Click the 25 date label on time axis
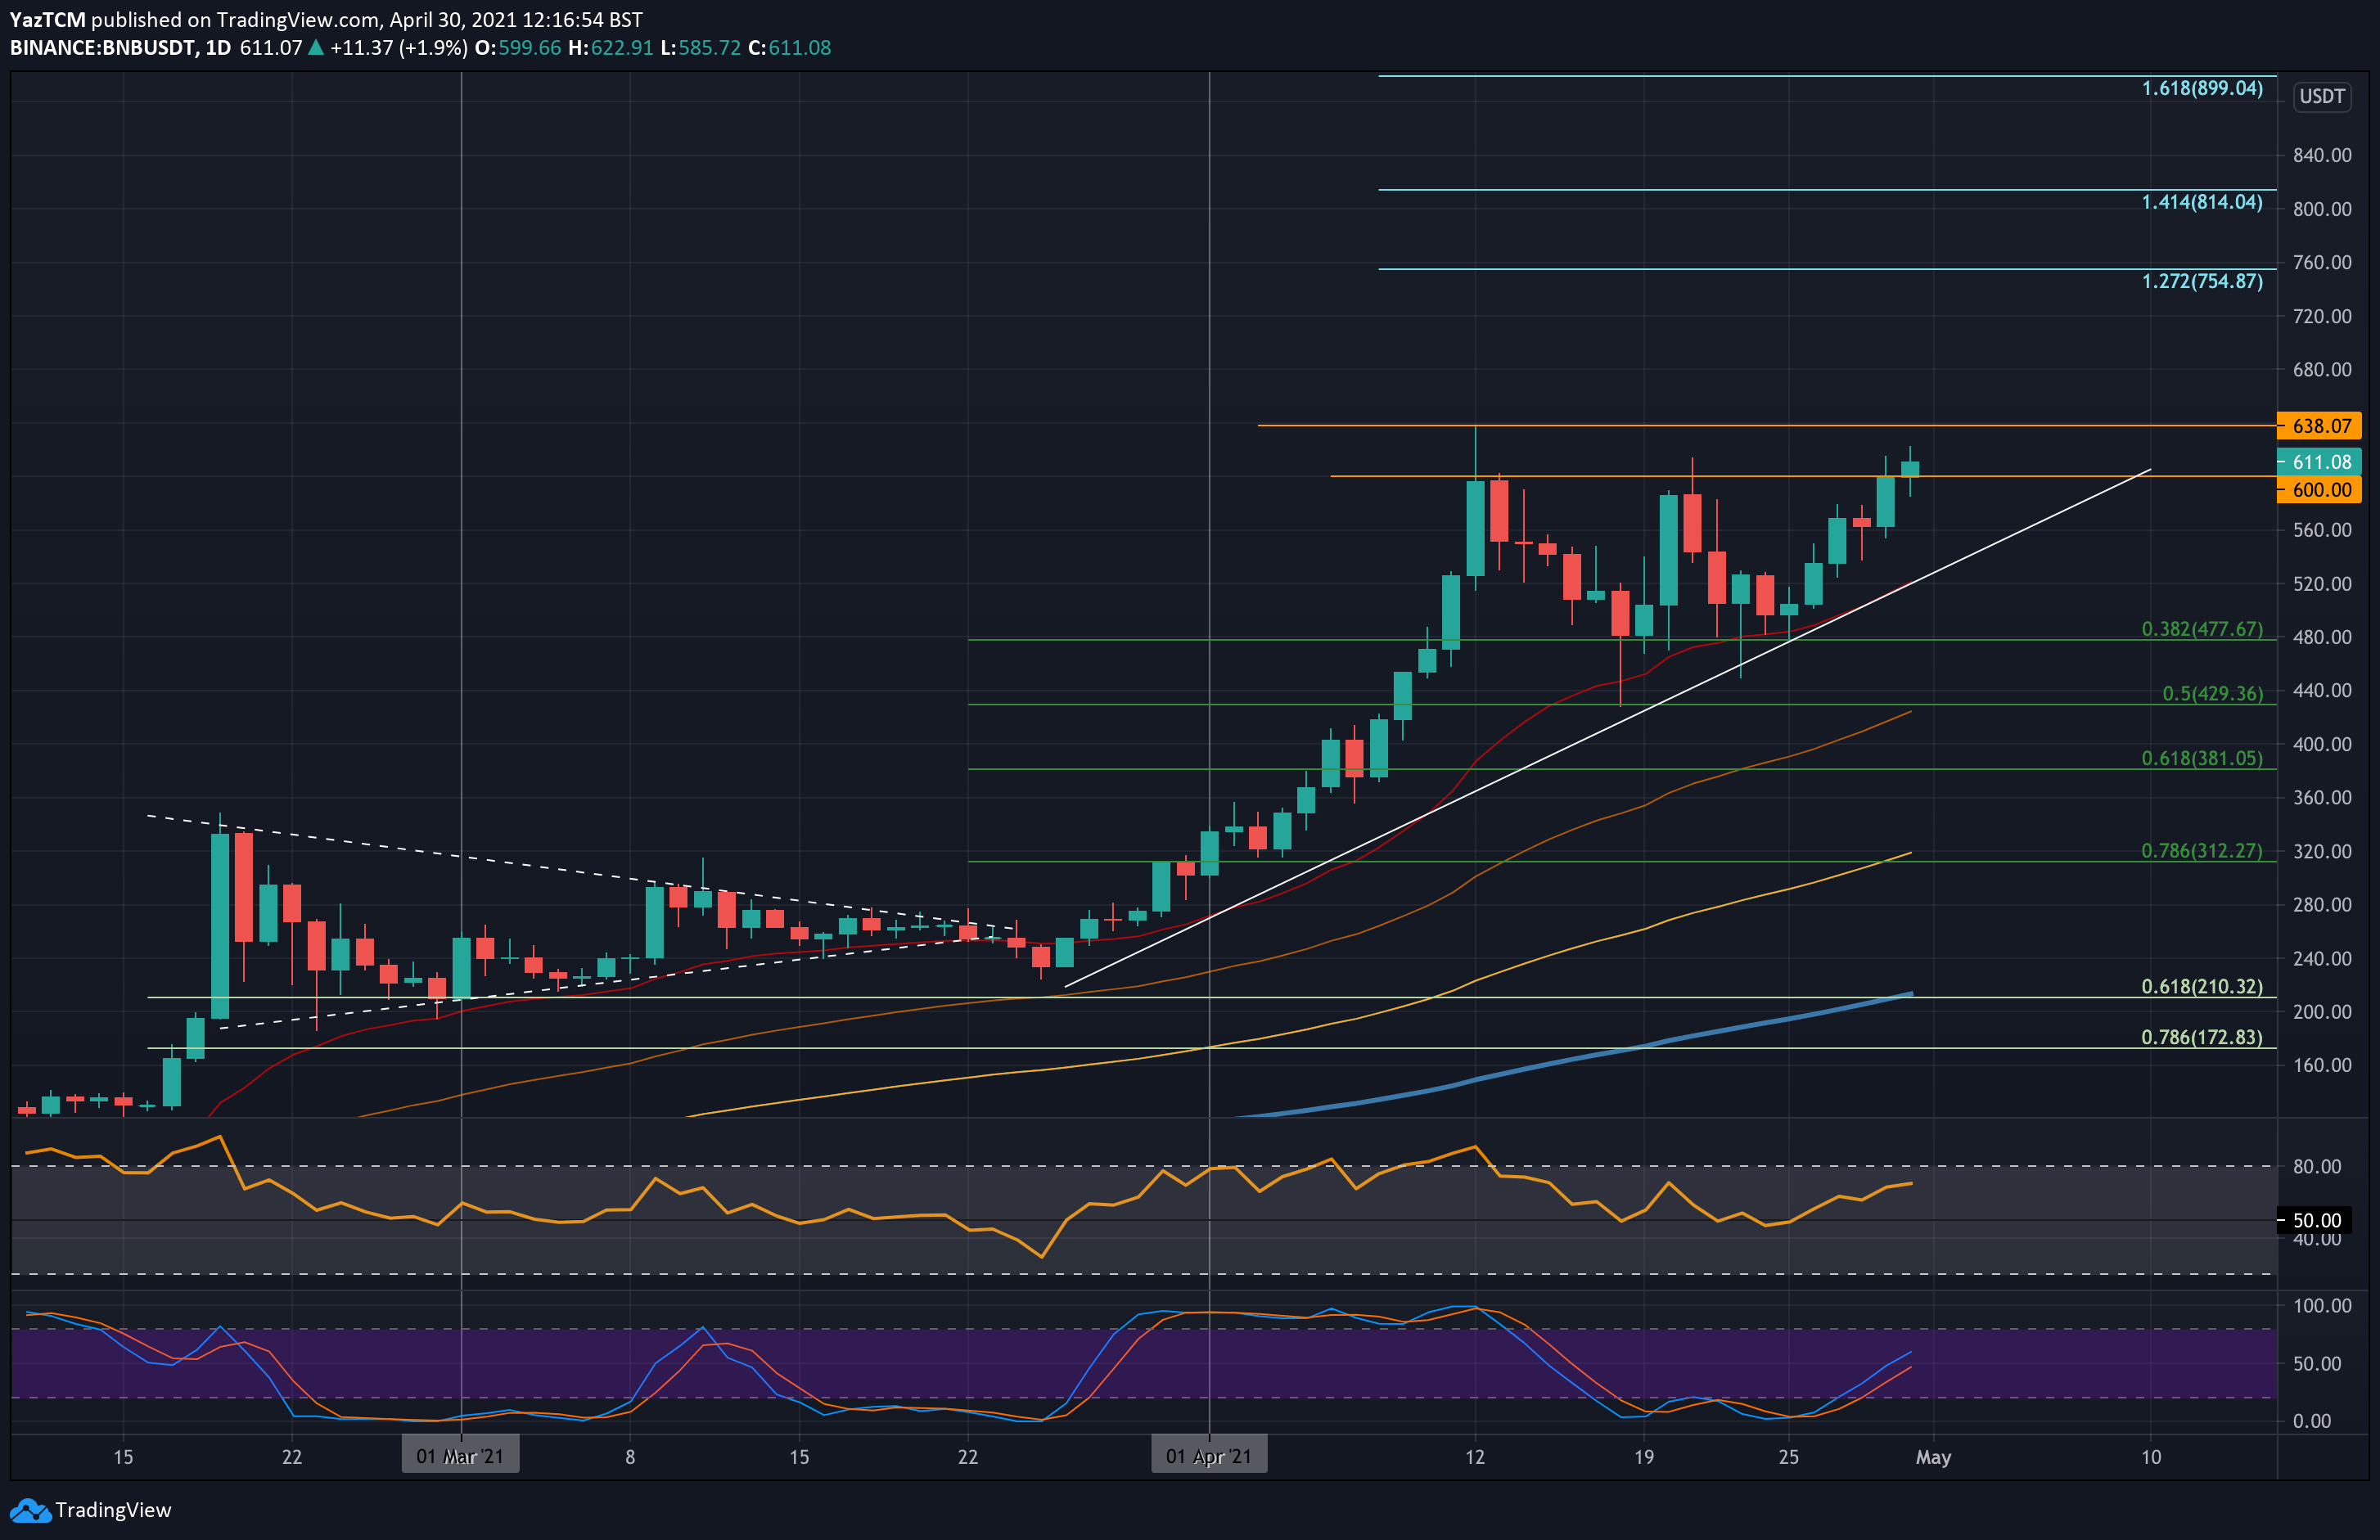 [1789, 1458]
